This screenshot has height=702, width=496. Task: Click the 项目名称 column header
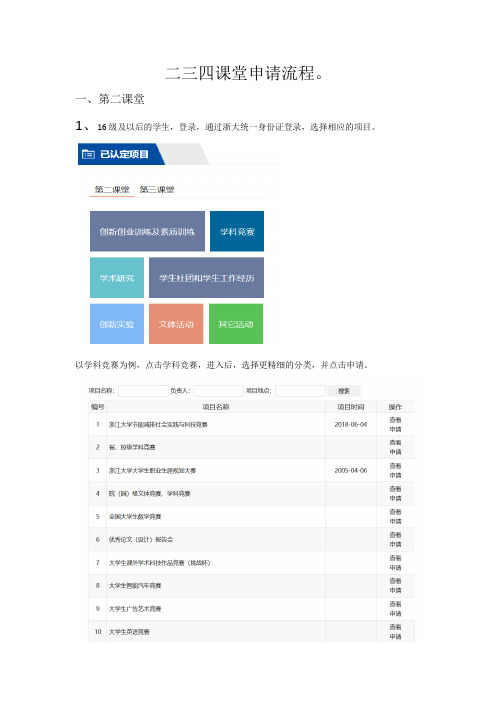[x=216, y=407]
